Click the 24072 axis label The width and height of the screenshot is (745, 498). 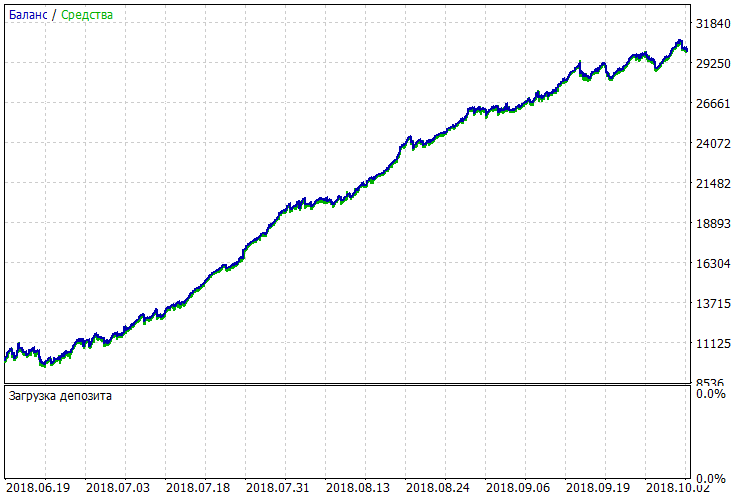click(x=714, y=144)
